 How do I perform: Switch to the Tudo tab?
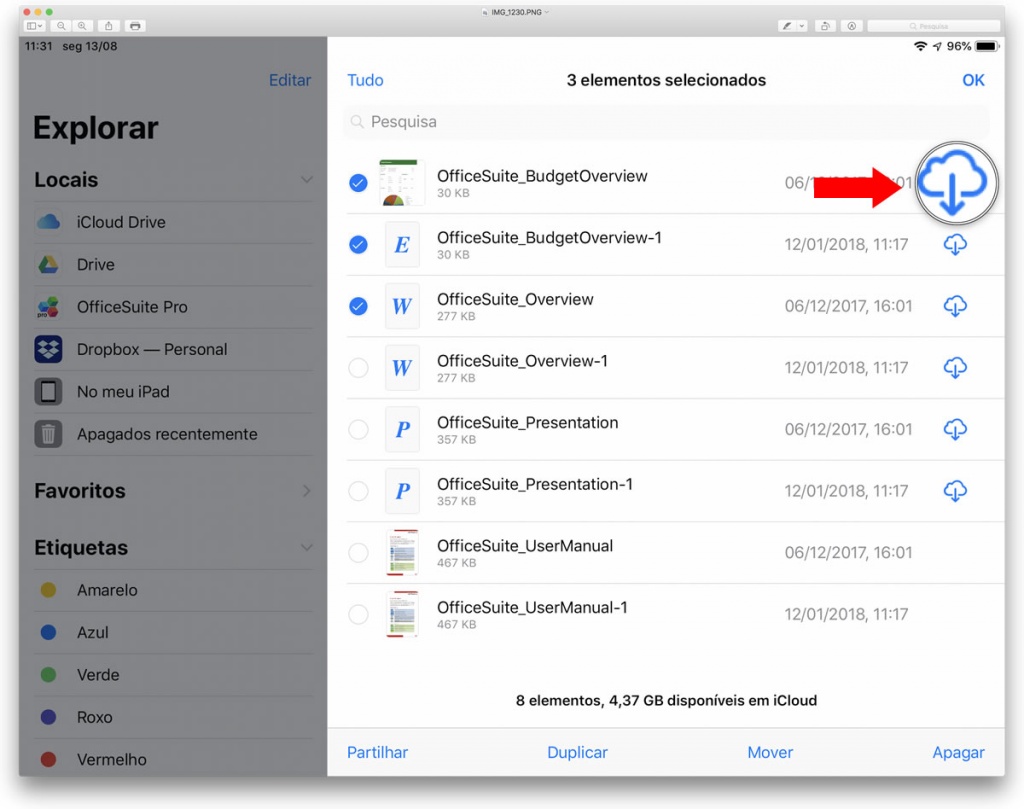click(x=365, y=80)
